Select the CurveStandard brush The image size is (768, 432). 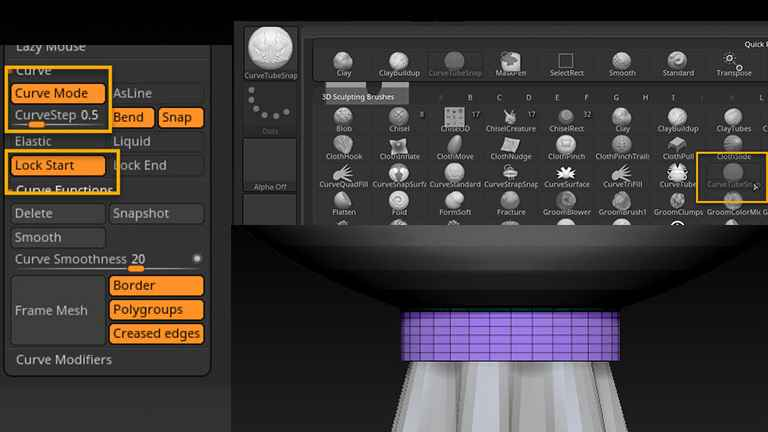tap(455, 176)
